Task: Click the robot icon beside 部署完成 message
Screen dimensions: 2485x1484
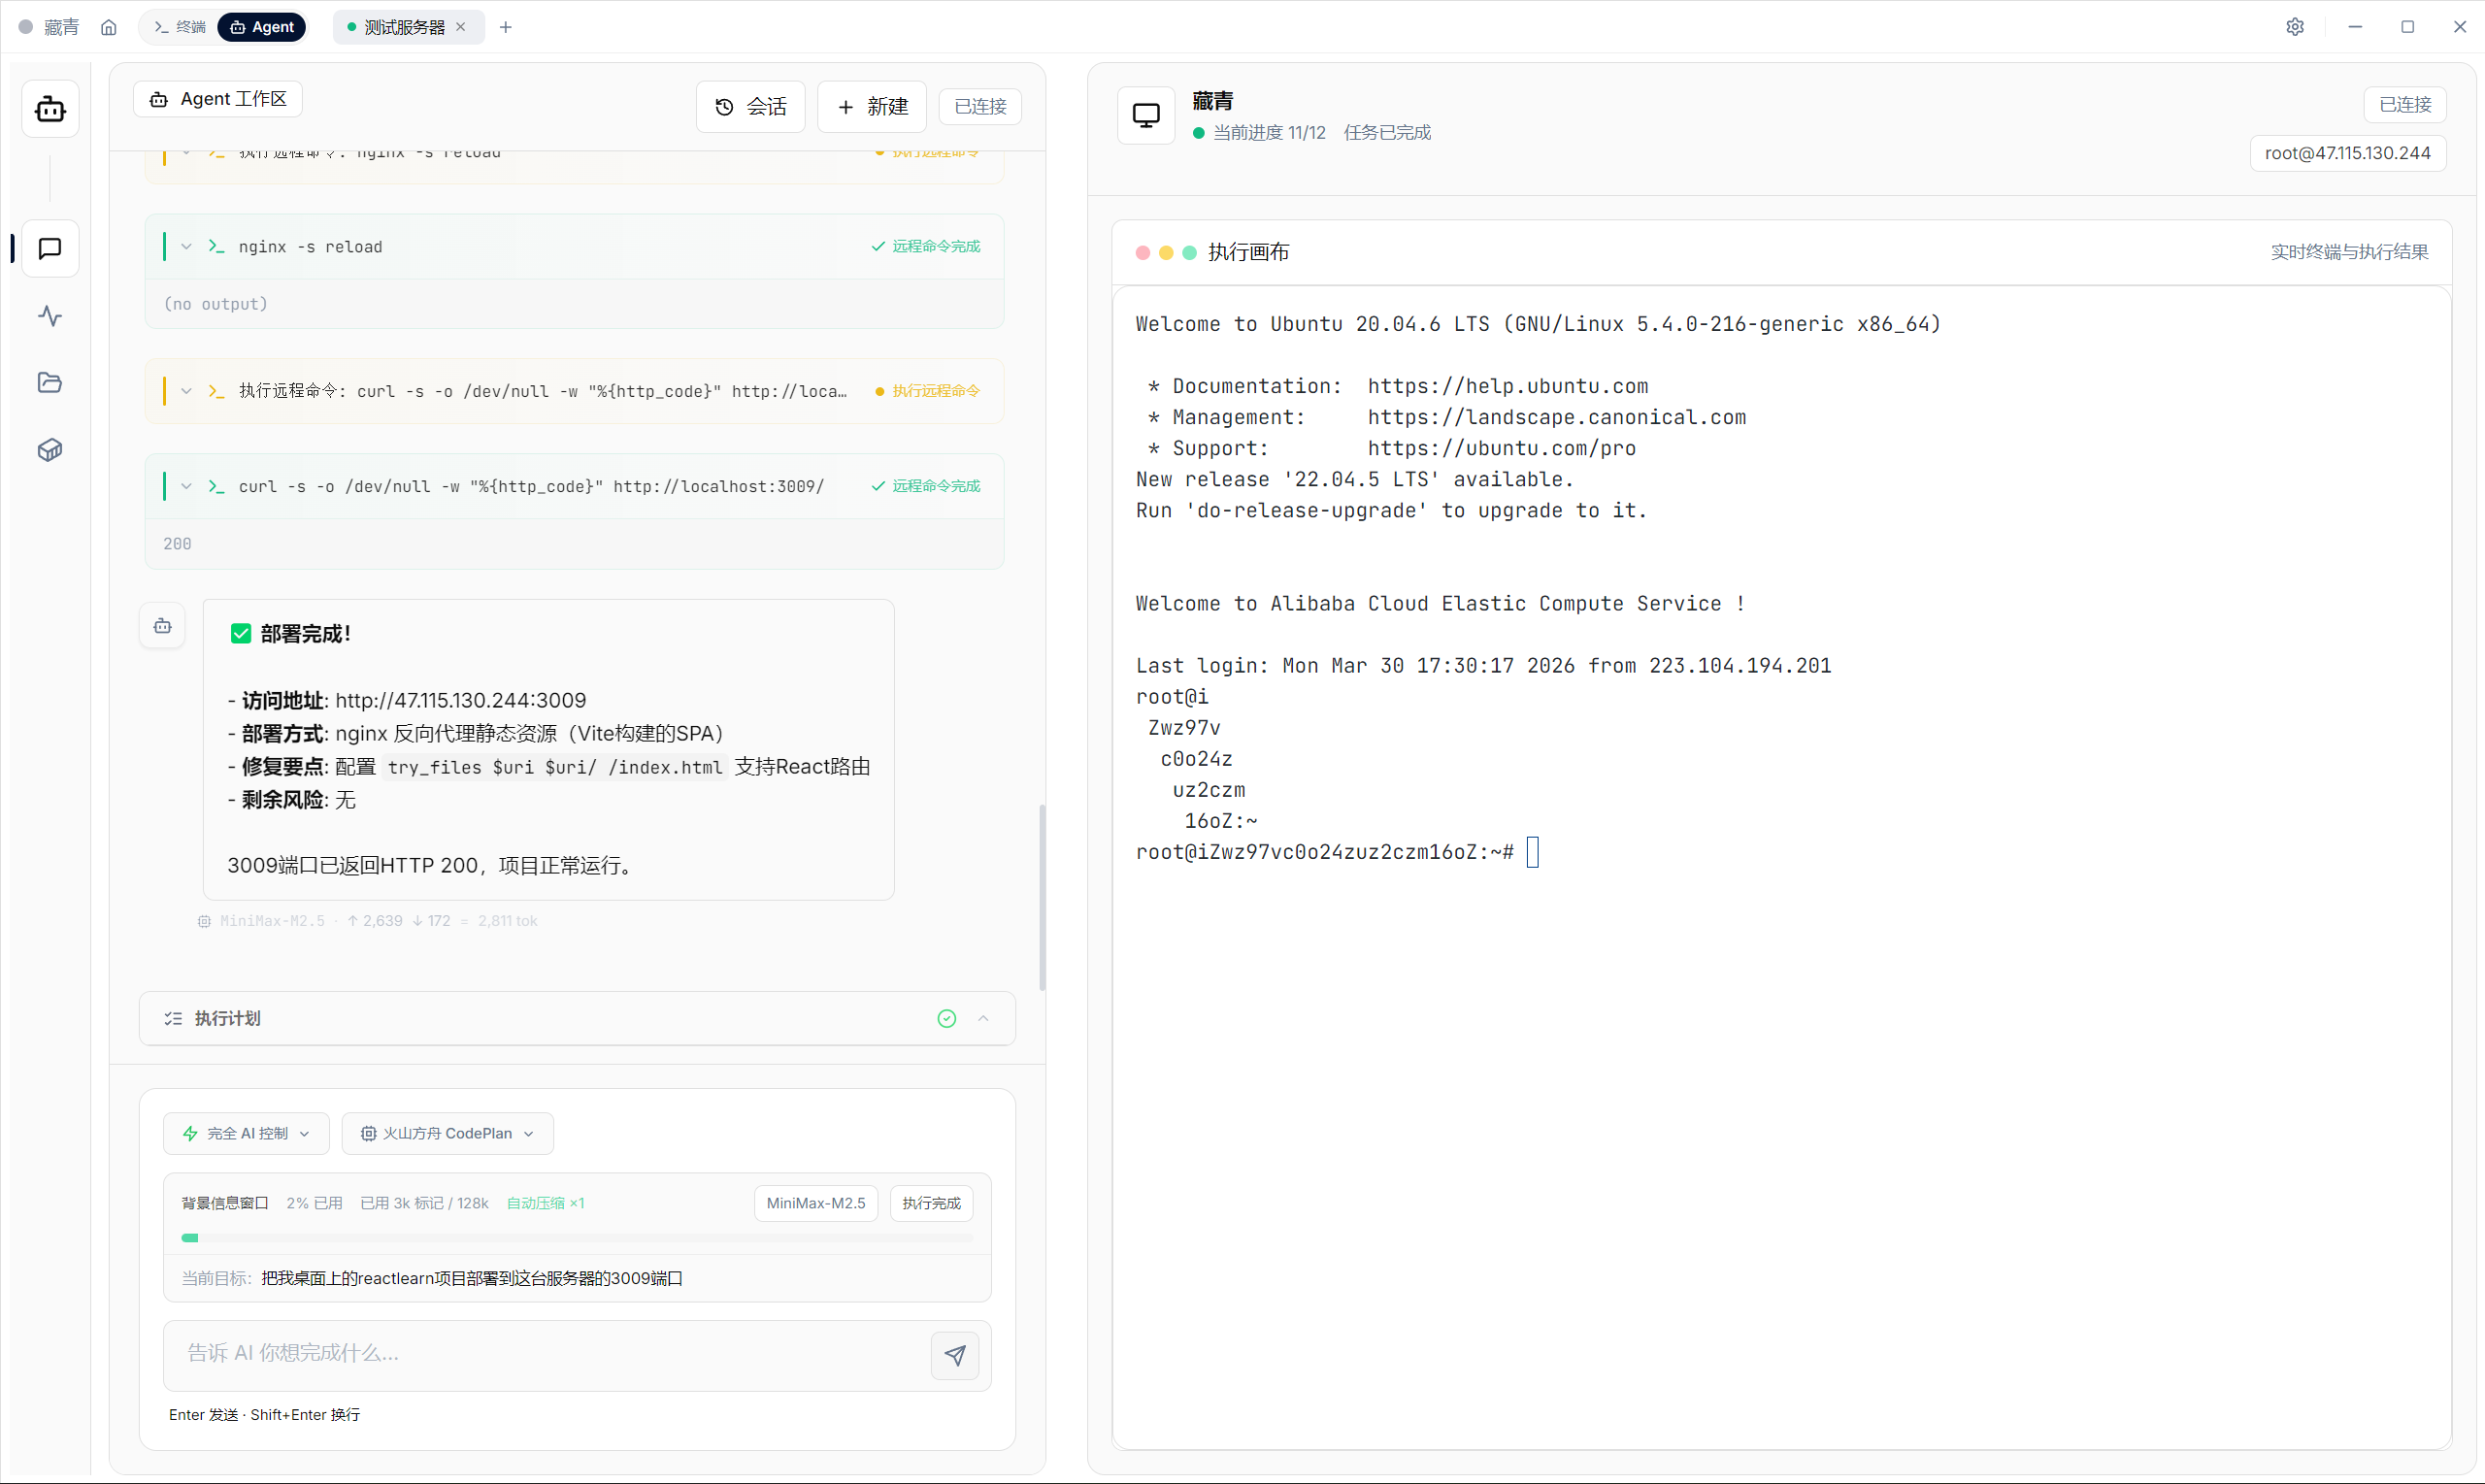Action: tap(163, 625)
